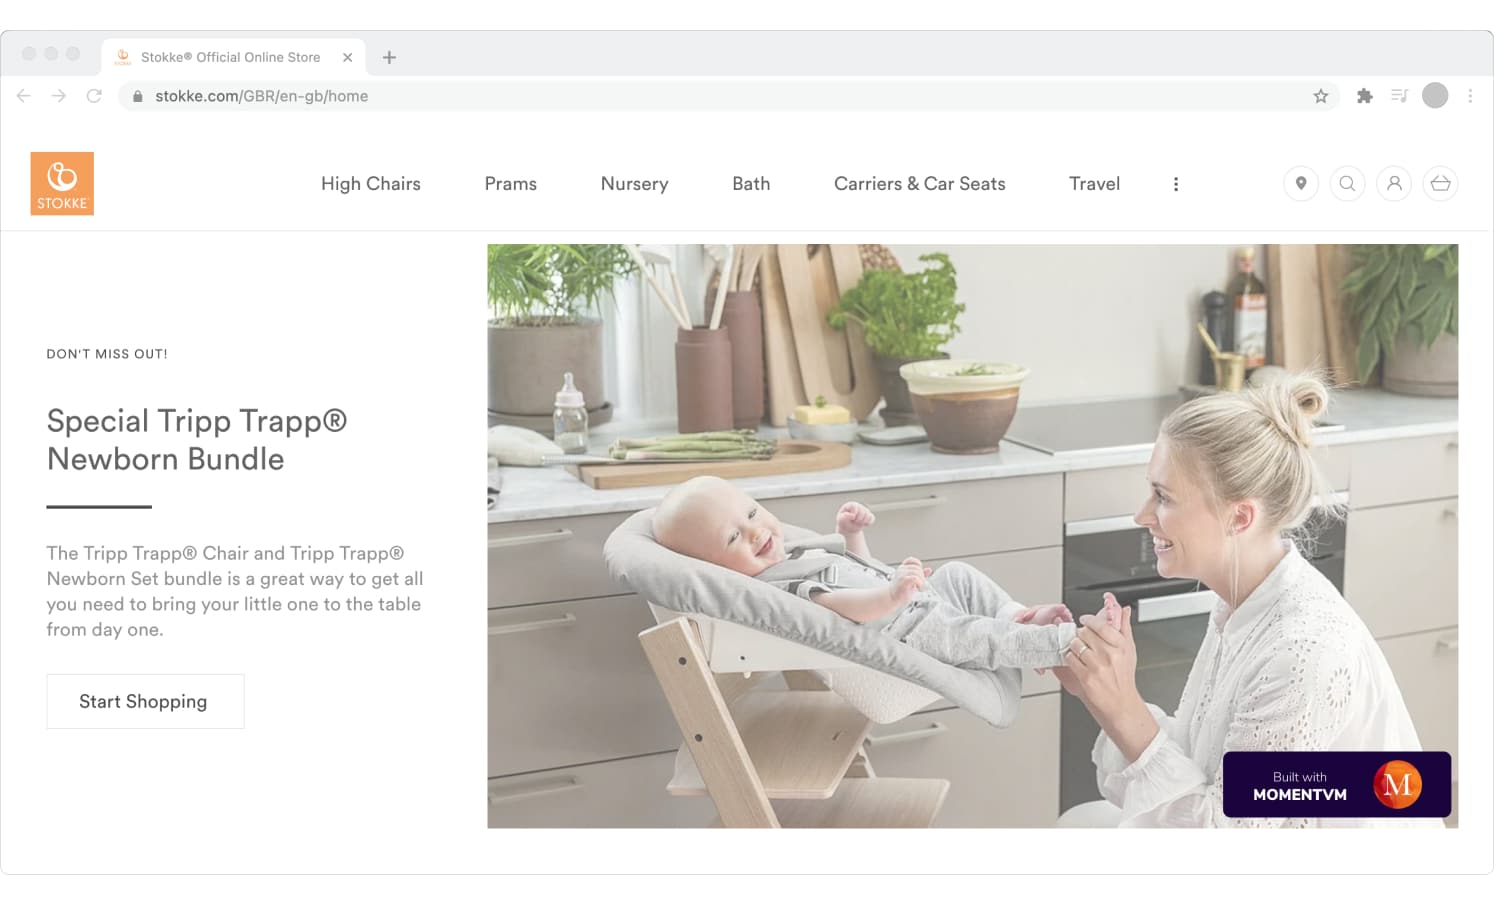Click the Special Tripp Trapp Newborn Bundle heading
The image size is (1494, 906).
point(197,440)
